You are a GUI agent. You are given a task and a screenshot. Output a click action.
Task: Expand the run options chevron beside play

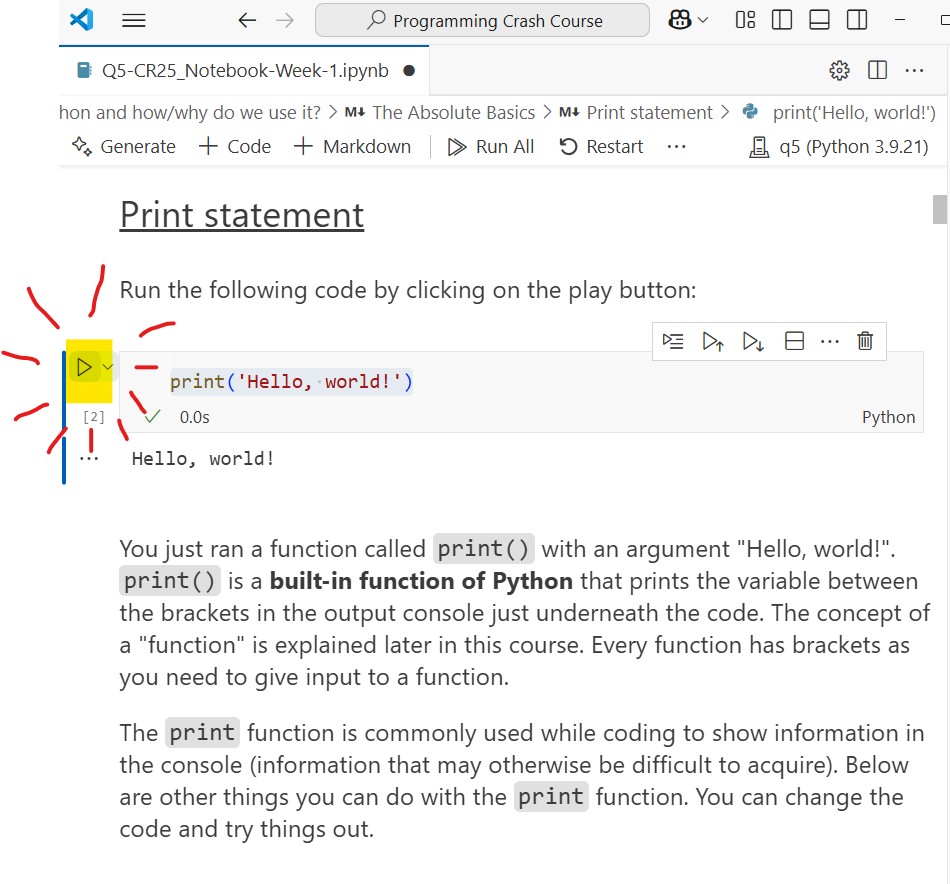(x=107, y=367)
